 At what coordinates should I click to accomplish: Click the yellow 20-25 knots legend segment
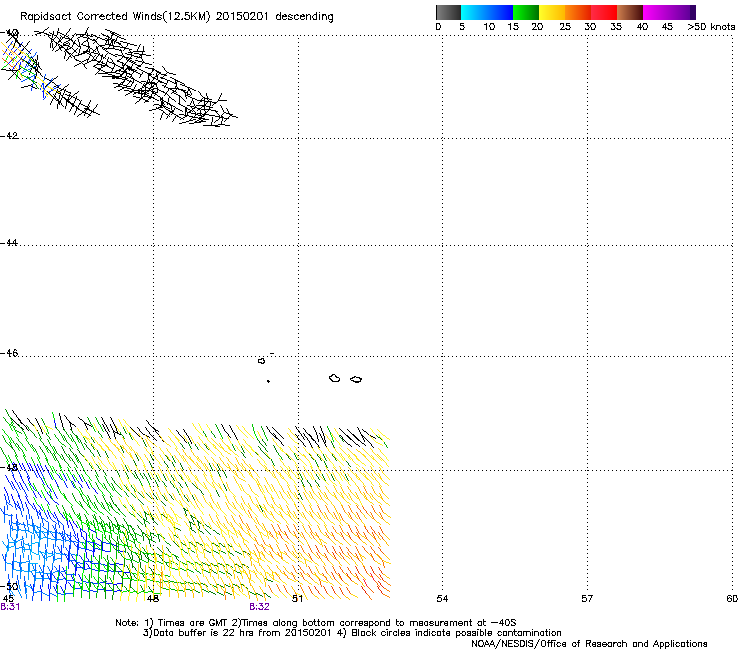point(552,12)
